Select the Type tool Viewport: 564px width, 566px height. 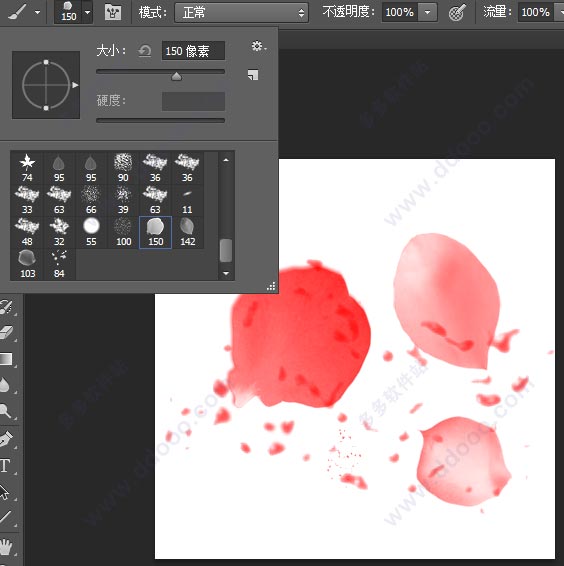coord(5,466)
